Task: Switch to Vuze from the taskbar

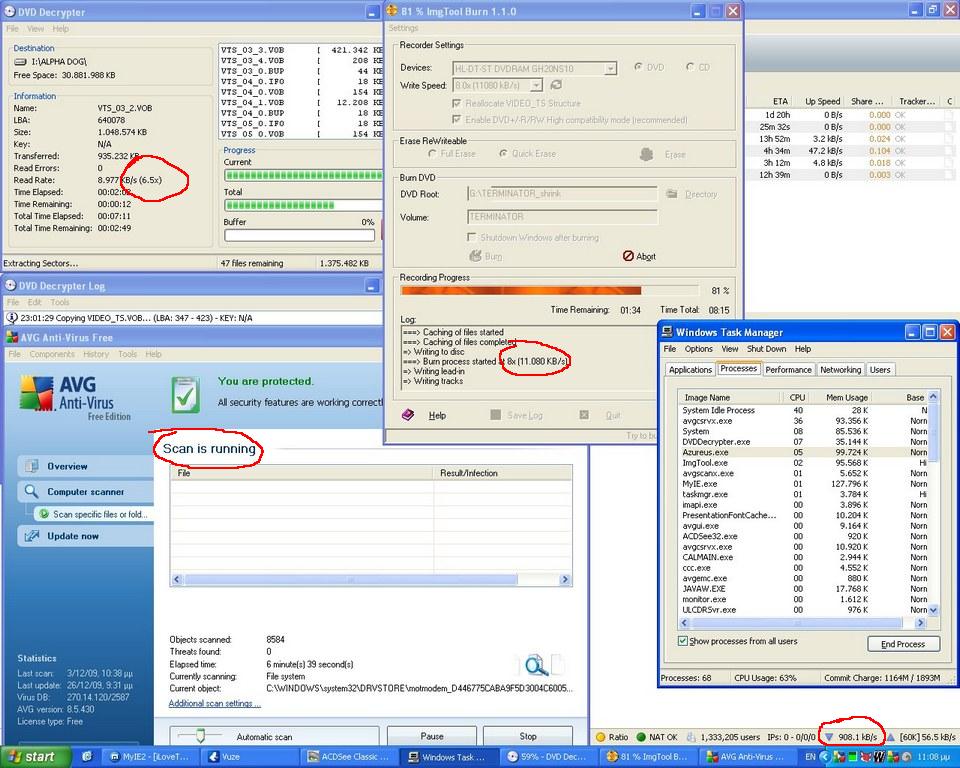Action: (x=250, y=757)
